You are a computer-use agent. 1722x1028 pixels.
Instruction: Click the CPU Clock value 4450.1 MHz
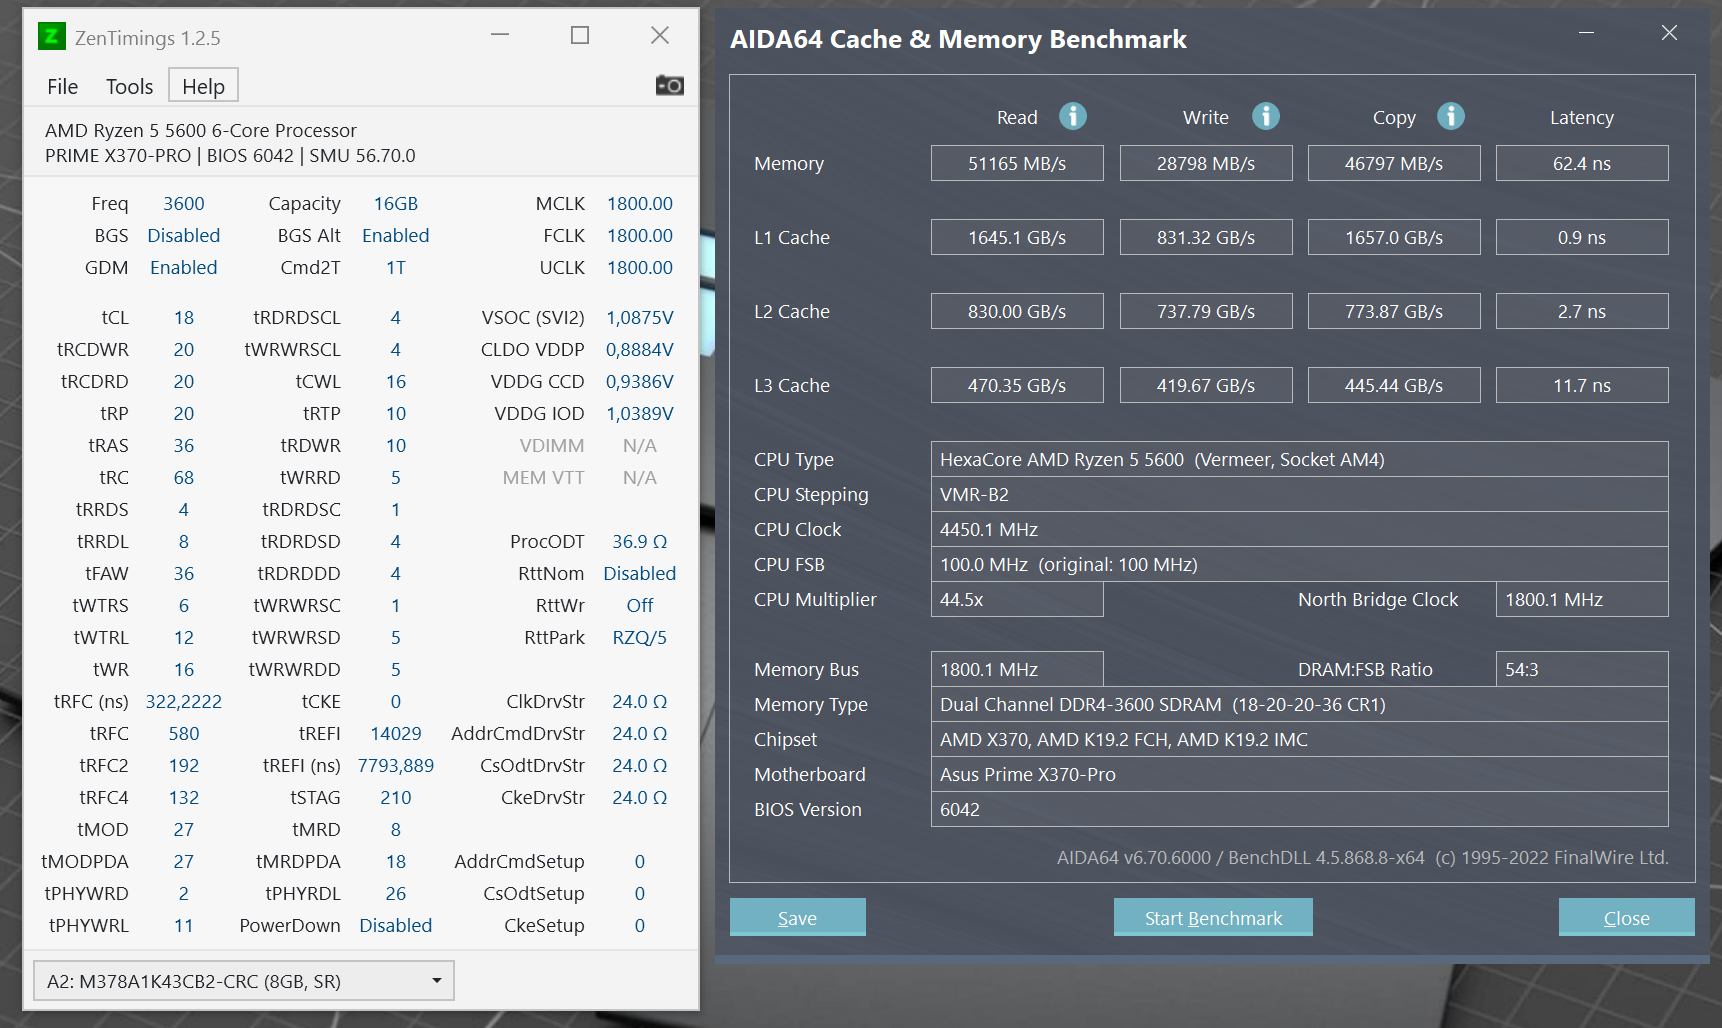click(1300, 529)
